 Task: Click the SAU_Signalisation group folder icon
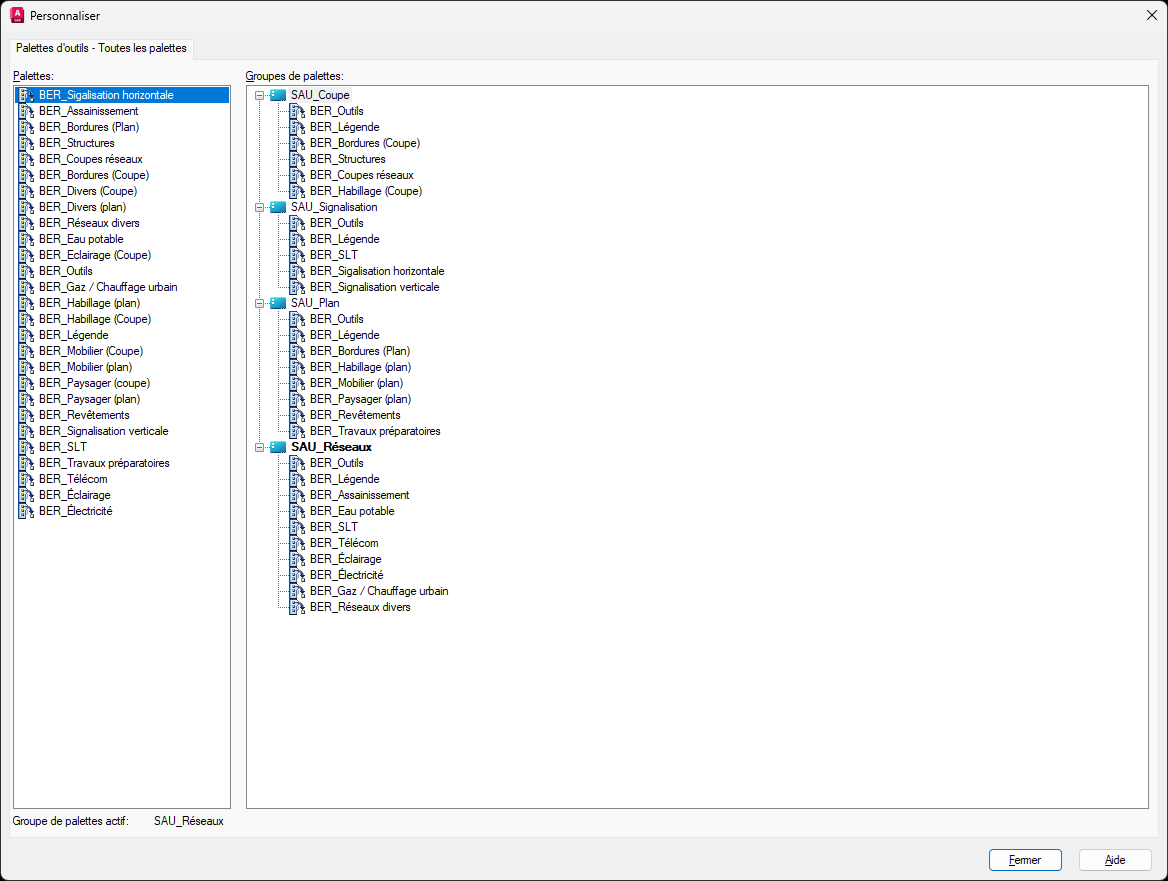(278, 207)
